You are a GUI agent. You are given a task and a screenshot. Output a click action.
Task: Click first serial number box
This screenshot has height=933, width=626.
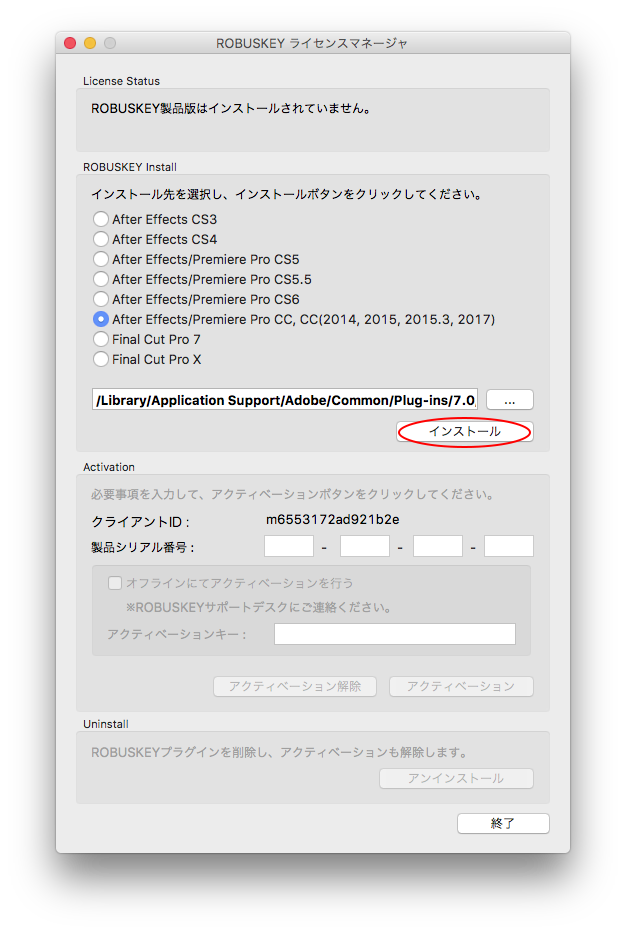tap(289, 546)
